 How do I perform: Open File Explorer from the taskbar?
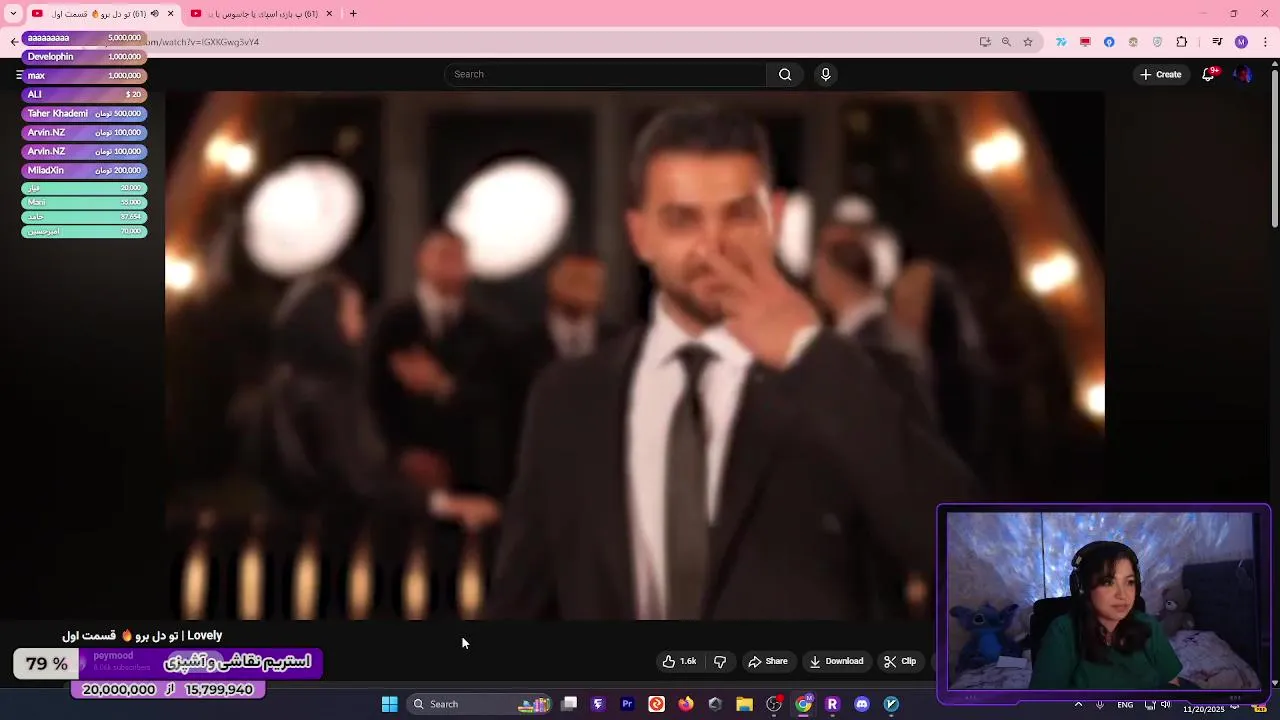click(744, 704)
